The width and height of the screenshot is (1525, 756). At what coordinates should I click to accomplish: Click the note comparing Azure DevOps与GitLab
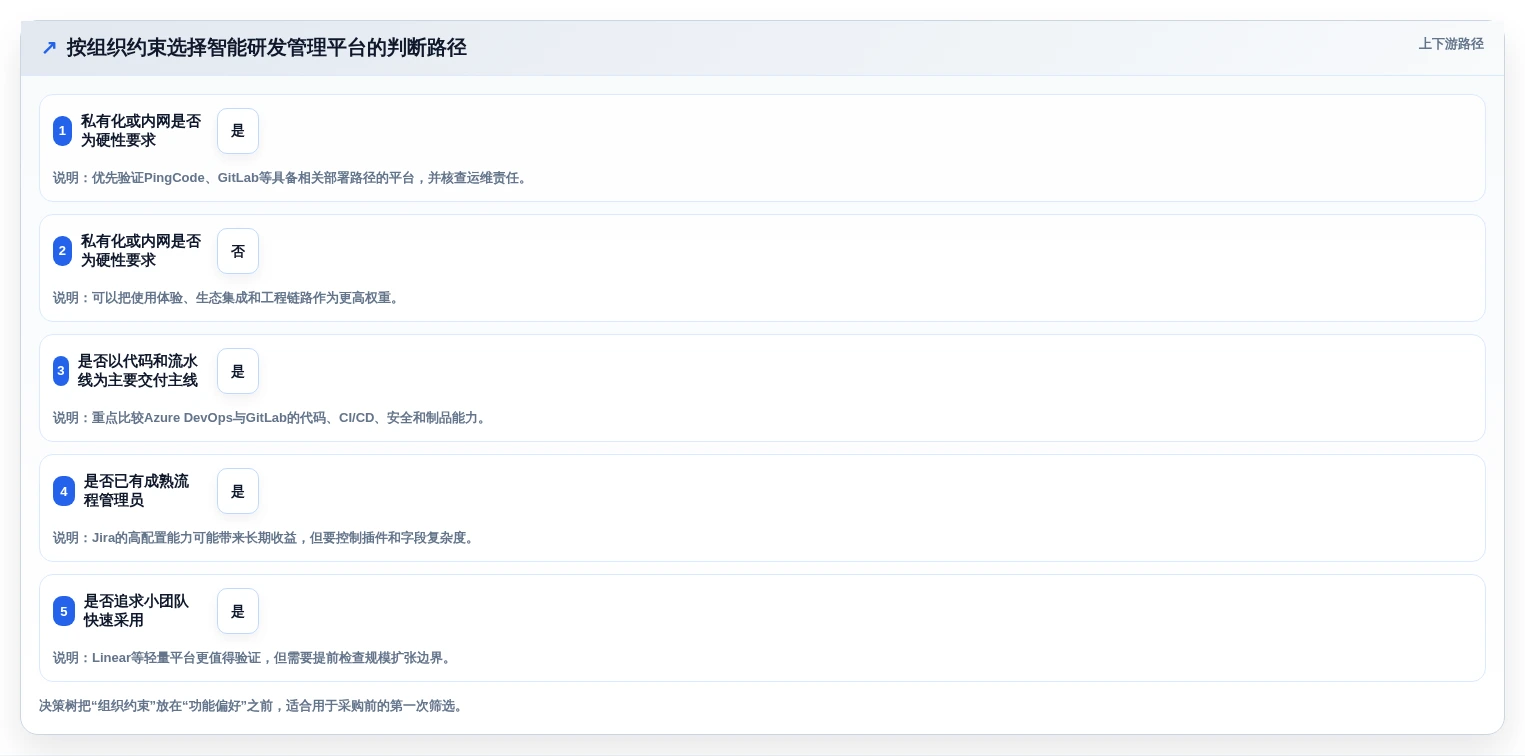(x=271, y=418)
